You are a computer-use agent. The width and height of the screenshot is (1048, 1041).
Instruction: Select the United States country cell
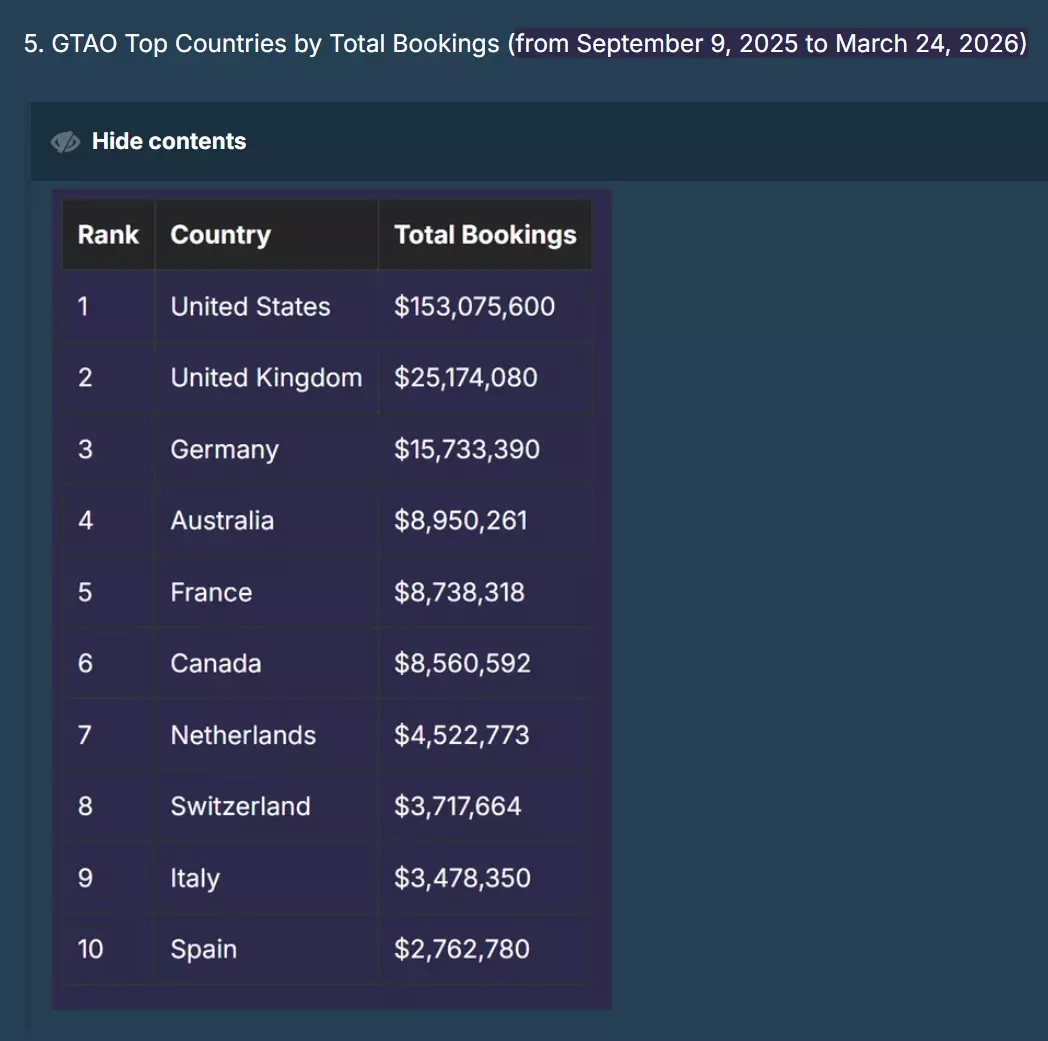tap(250, 306)
